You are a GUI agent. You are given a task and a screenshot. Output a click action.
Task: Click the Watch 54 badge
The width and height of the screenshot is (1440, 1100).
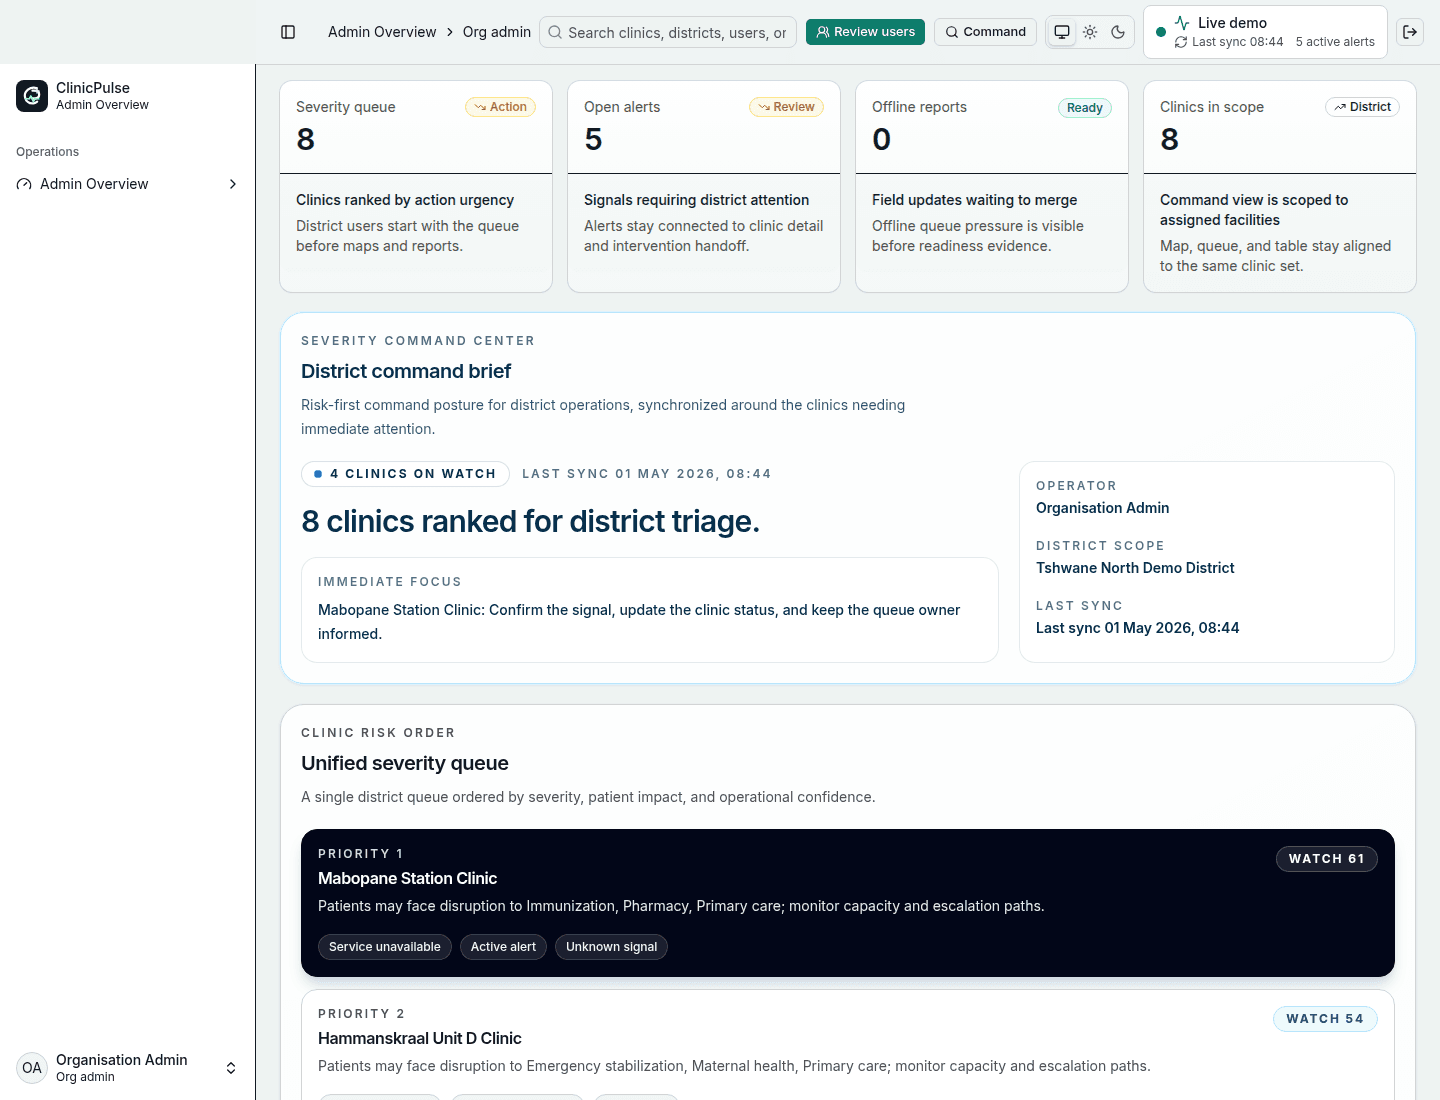point(1325,1019)
